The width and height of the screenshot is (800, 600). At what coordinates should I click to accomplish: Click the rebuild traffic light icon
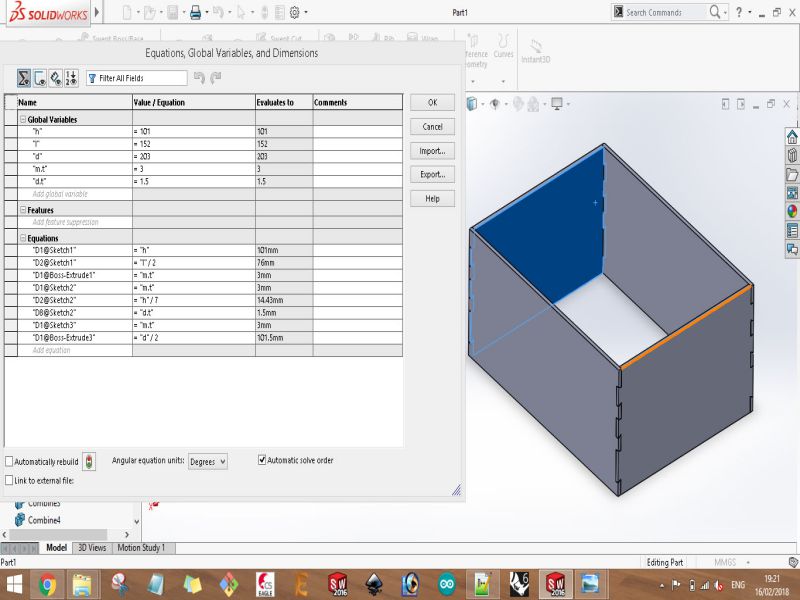click(x=89, y=462)
